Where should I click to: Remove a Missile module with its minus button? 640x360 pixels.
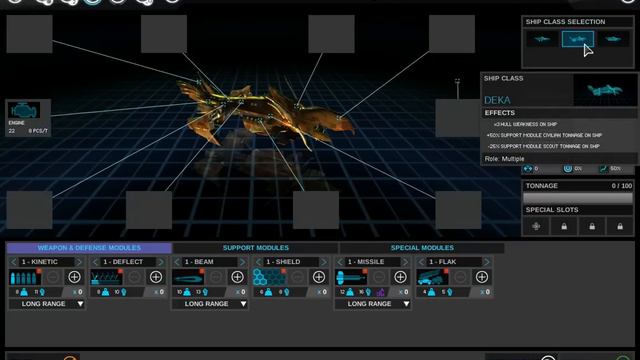click(x=379, y=277)
